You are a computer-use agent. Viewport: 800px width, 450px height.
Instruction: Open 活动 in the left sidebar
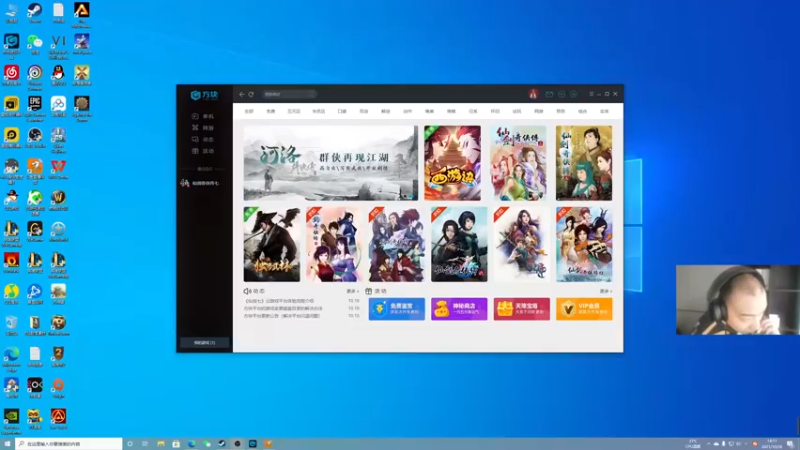pos(203,151)
